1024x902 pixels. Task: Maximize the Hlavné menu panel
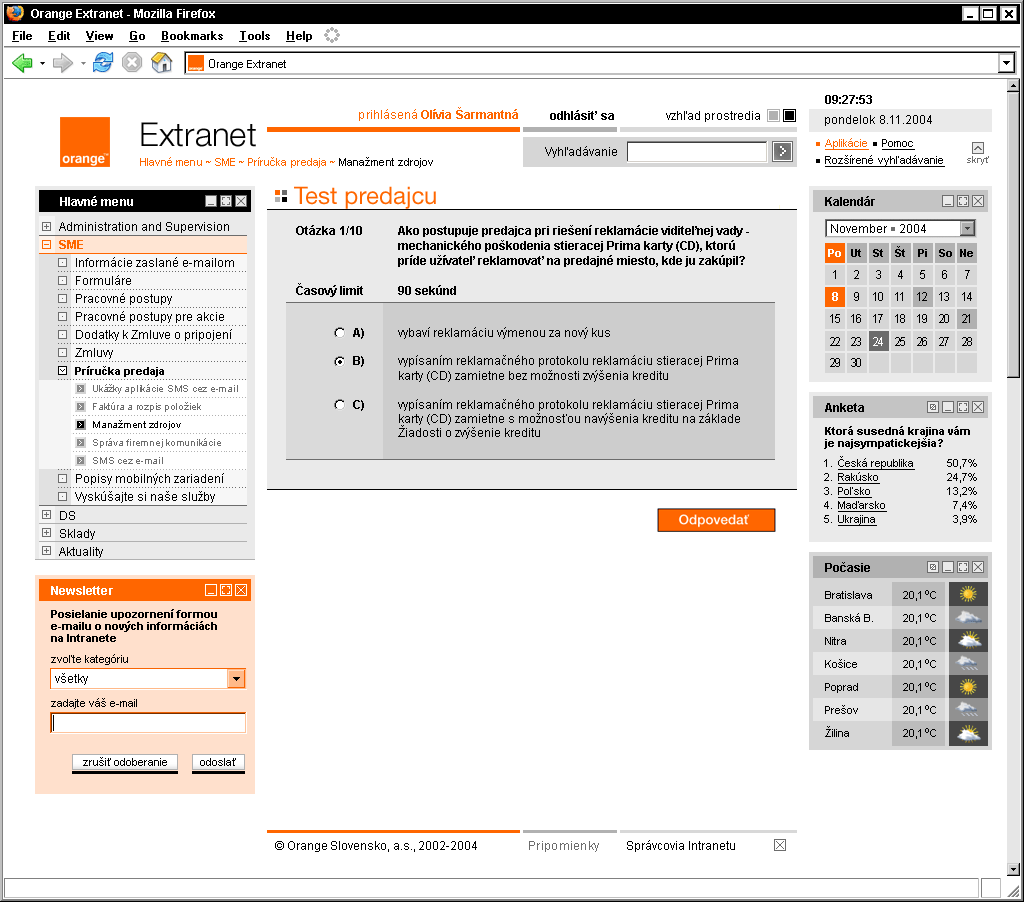226,201
